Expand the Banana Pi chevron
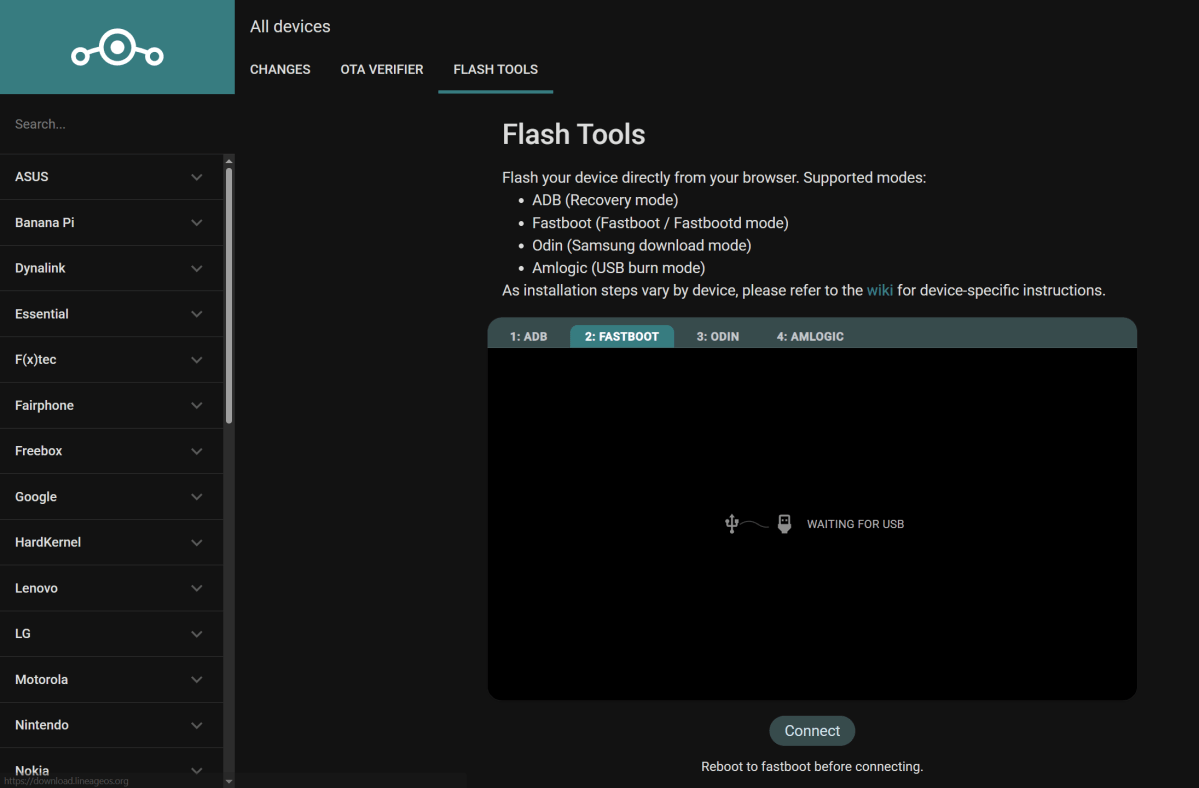 click(197, 223)
